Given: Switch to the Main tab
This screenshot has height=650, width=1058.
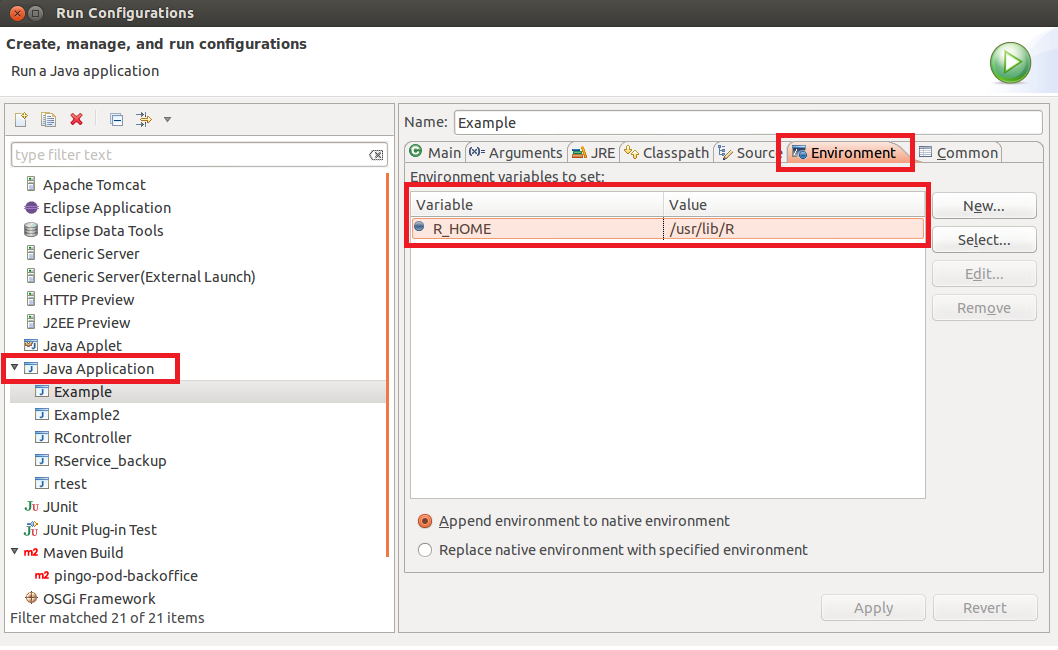Looking at the screenshot, I should tap(435, 153).
